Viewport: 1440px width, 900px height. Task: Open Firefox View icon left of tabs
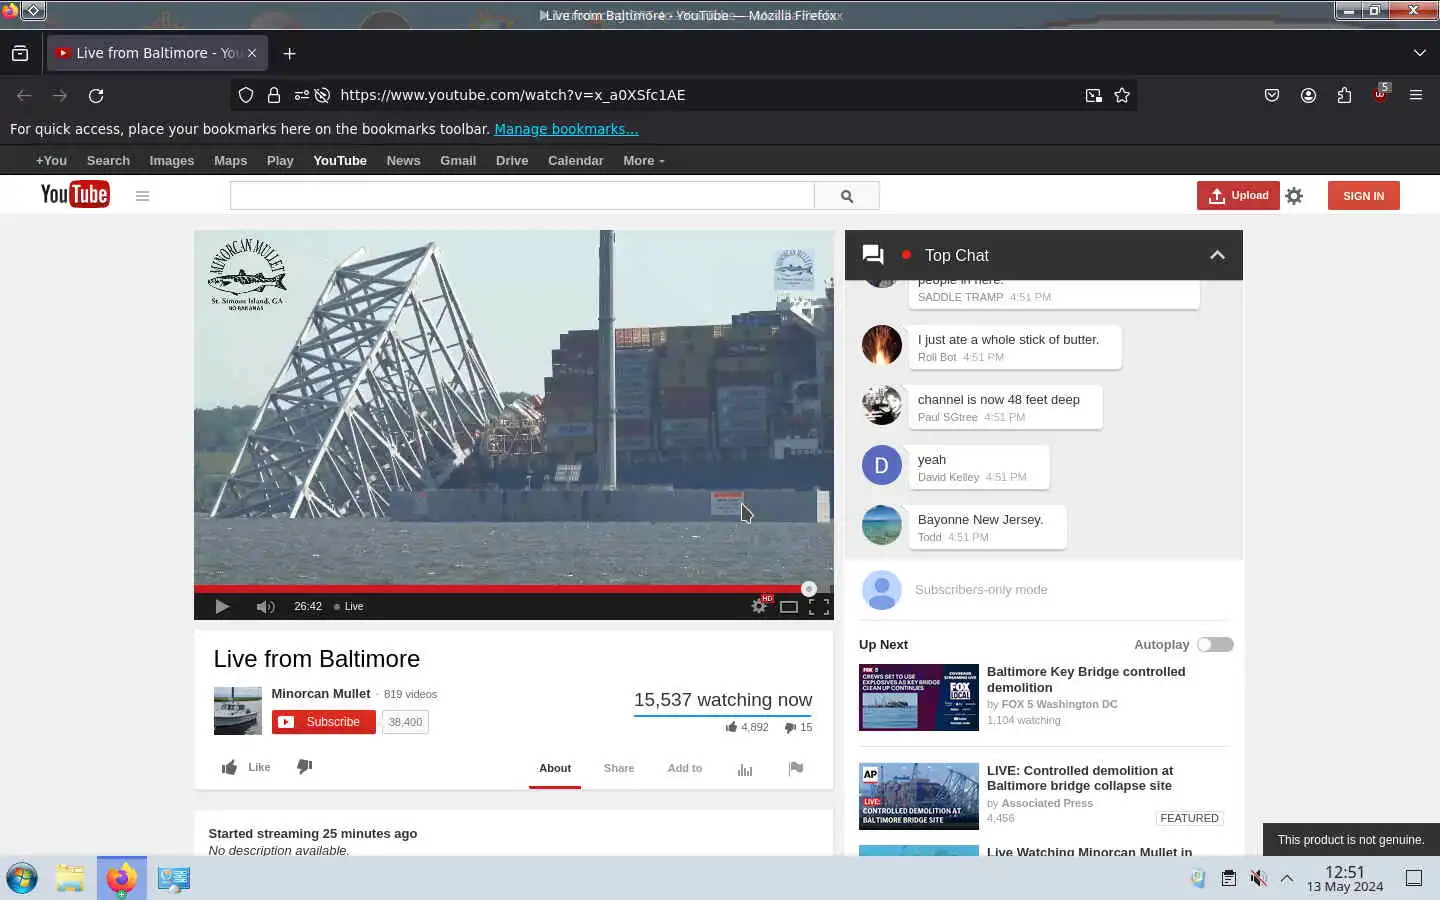point(20,53)
